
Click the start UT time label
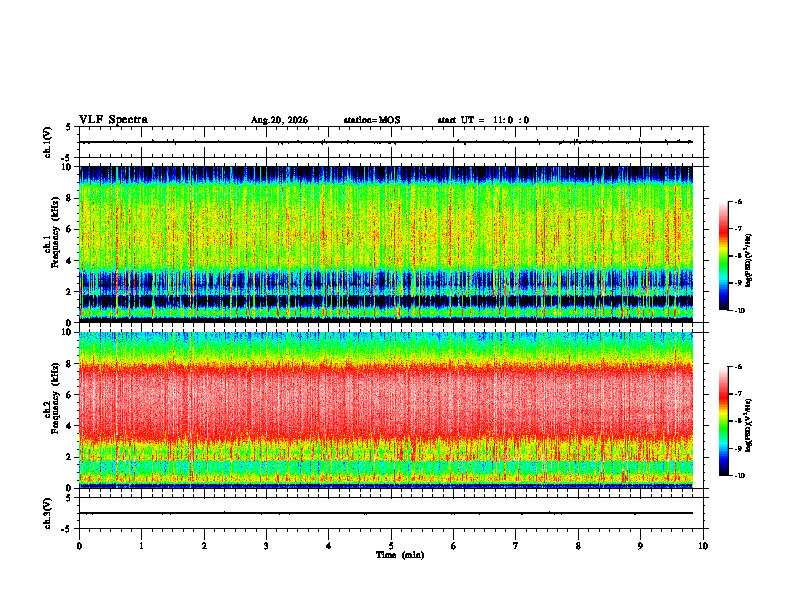click(x=483, y=120)
